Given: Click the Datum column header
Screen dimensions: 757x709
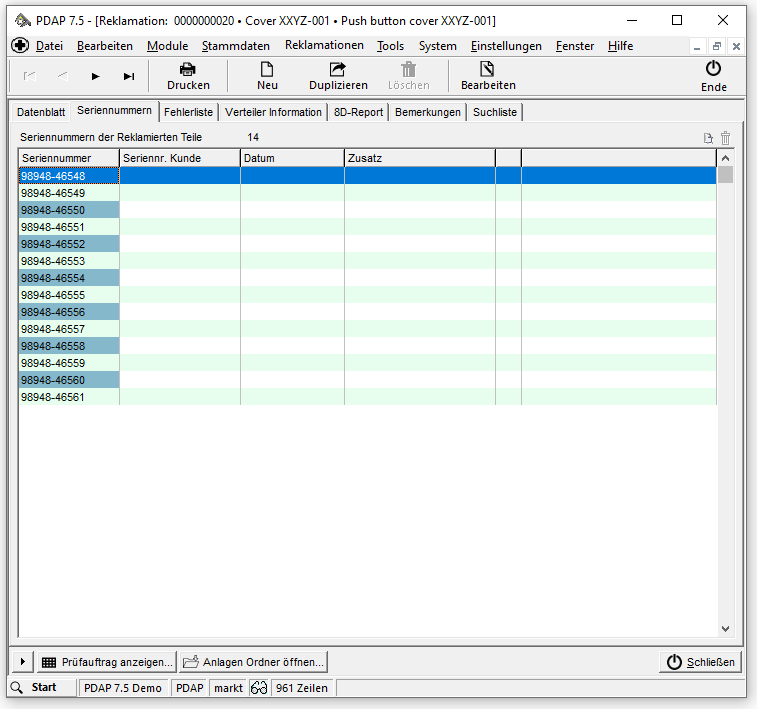Looking at the screenshot, I should click(293, 158).
